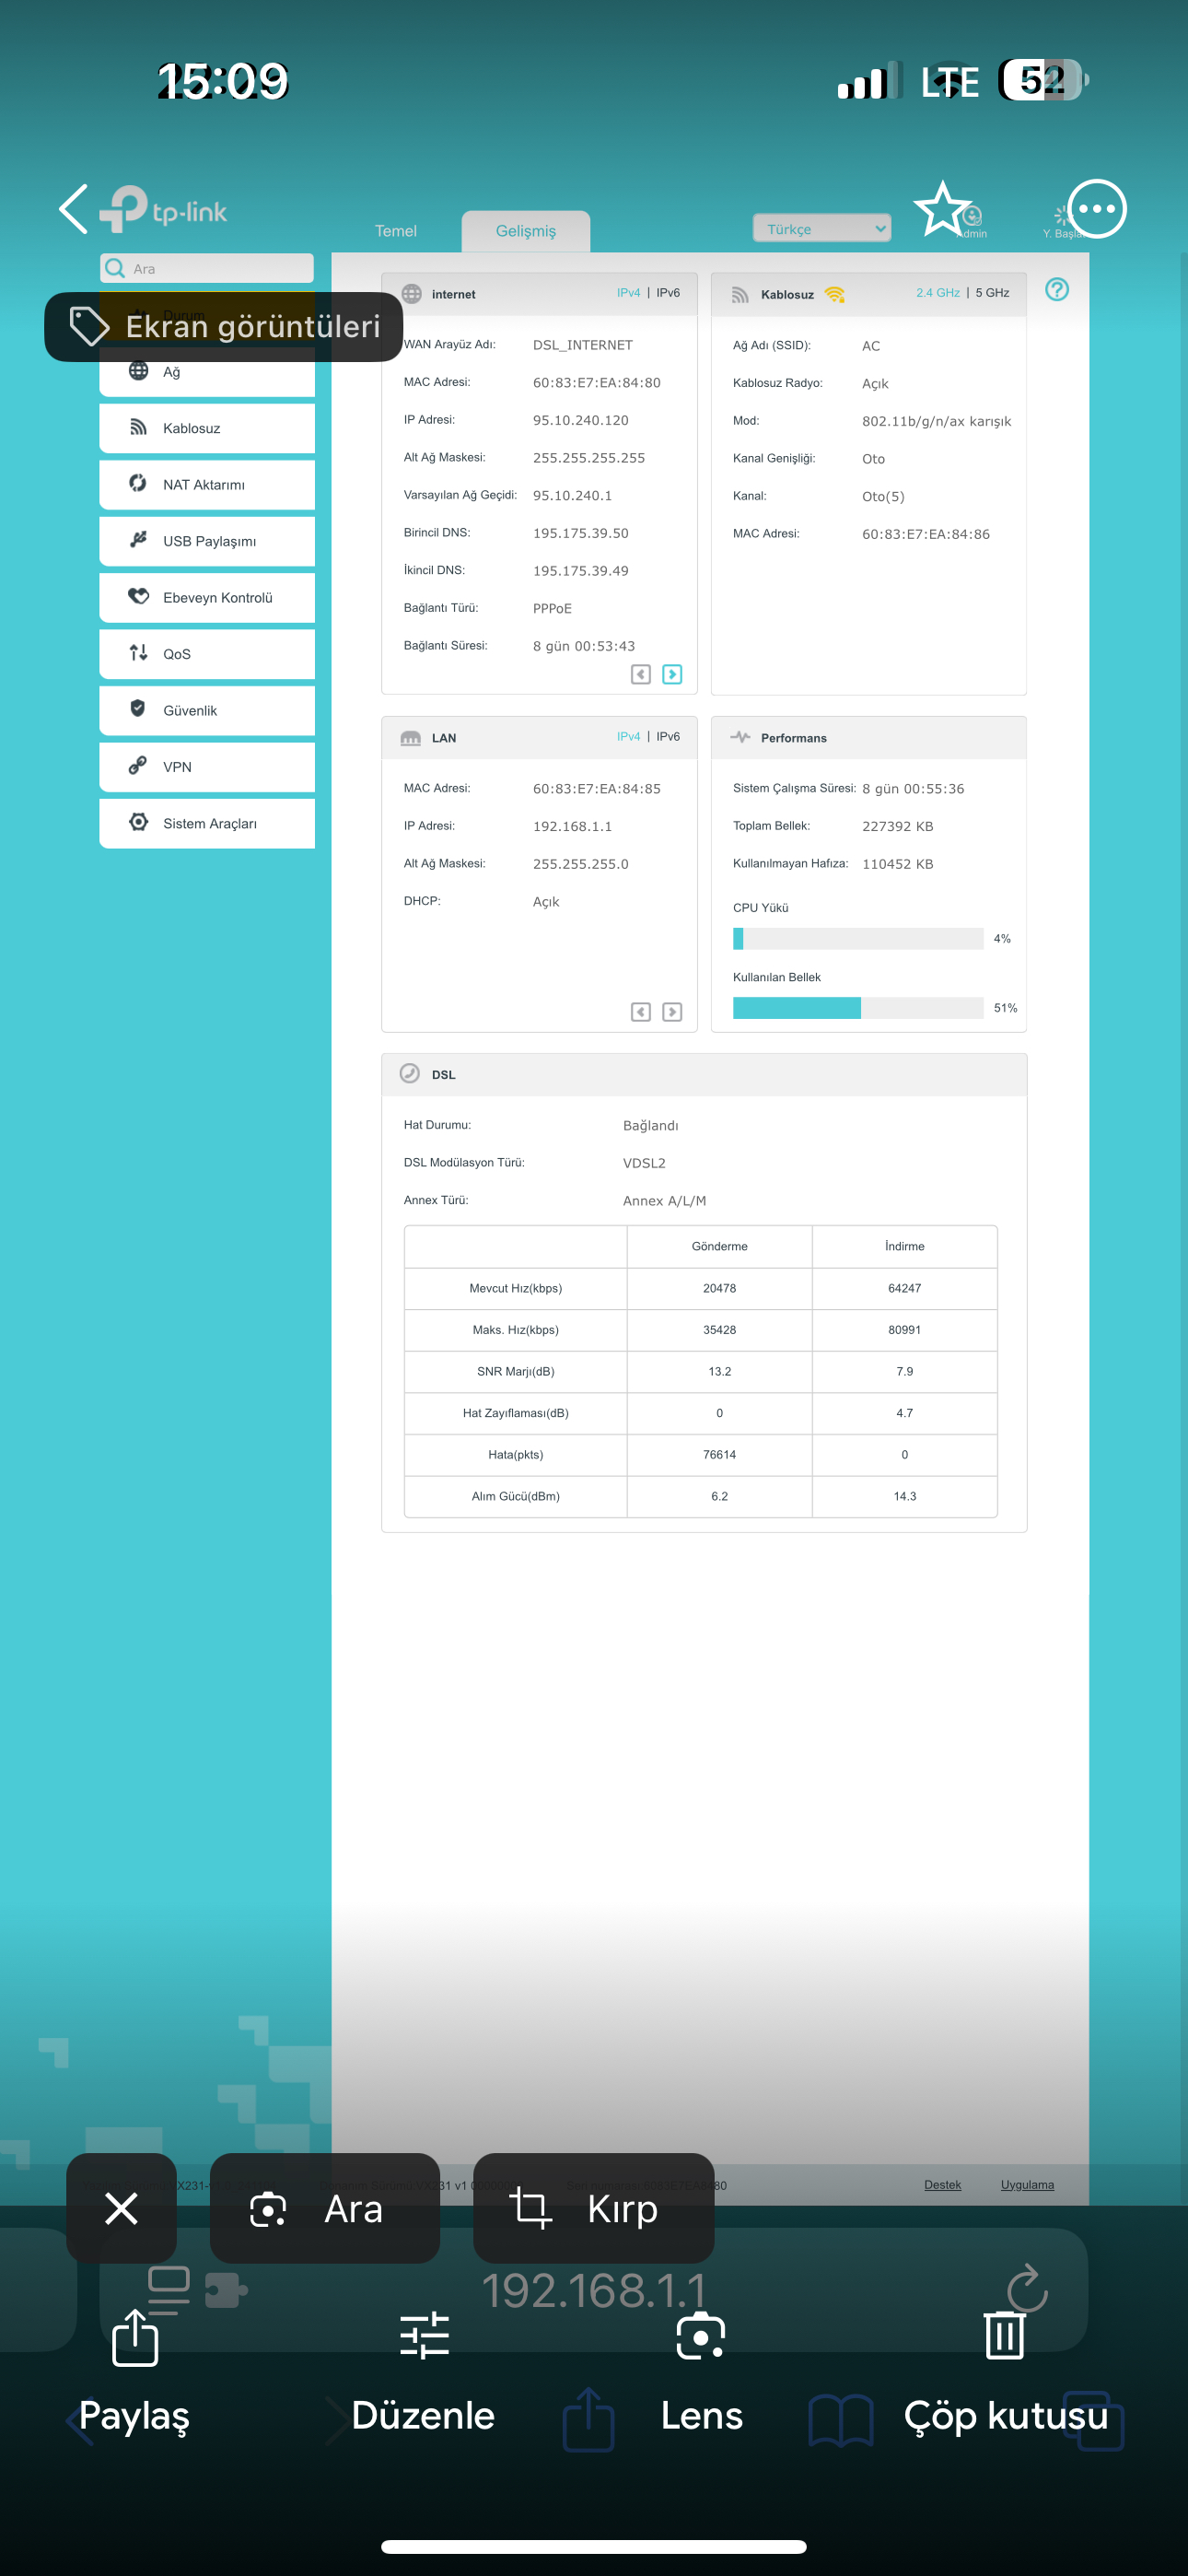Open the three-dots more options menu
The width and height of the screenshot is (1188, 2576).
pyautogui.click(x=1096, y=209)
